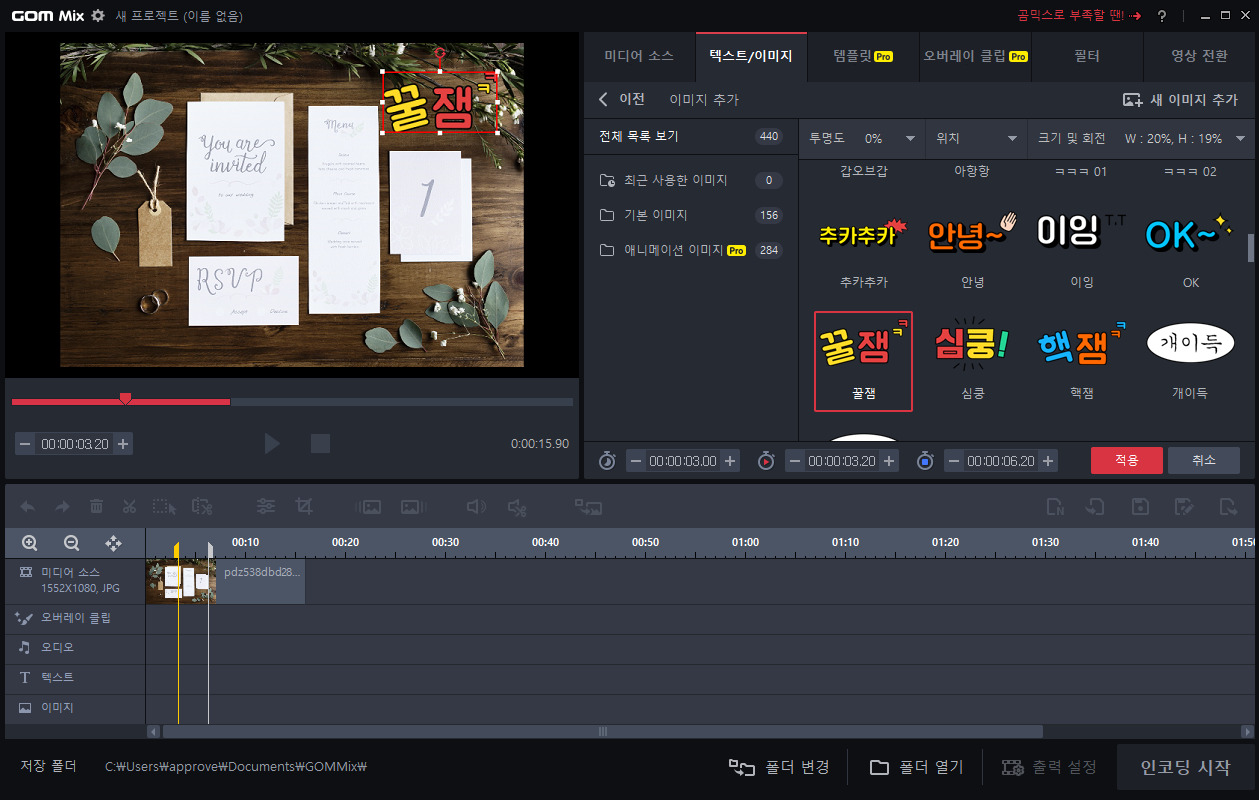Click the 인코딩 시작 button

1186,768
